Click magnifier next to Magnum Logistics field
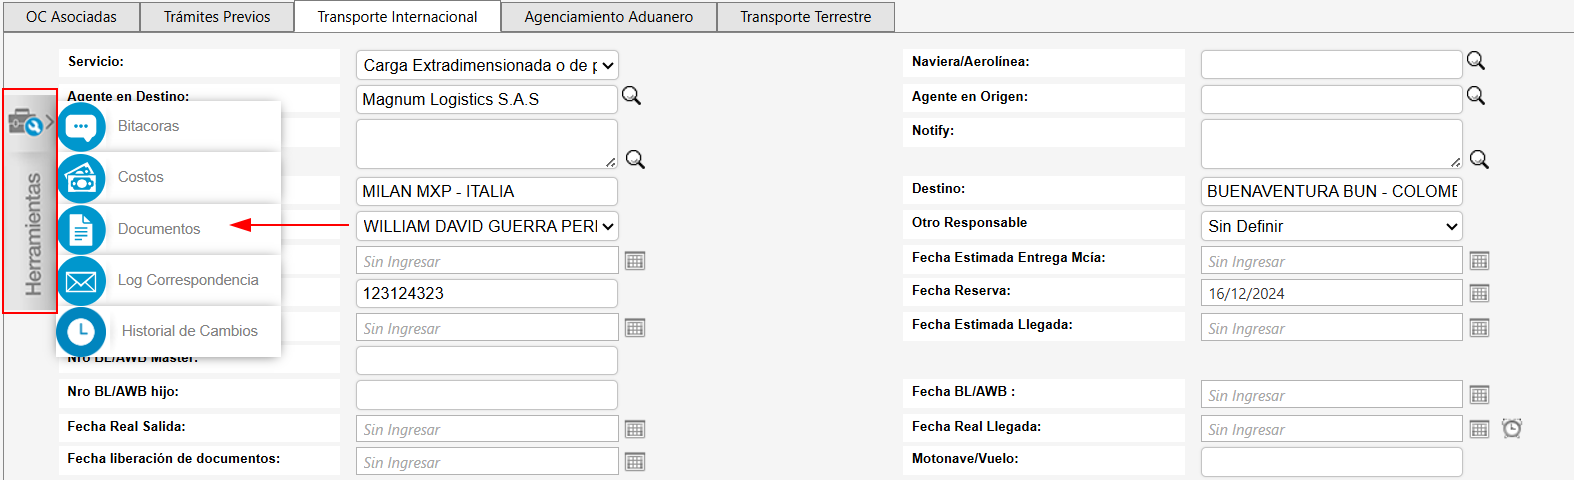The height and width of the screenshot is (480, 1574). (631, 96)
